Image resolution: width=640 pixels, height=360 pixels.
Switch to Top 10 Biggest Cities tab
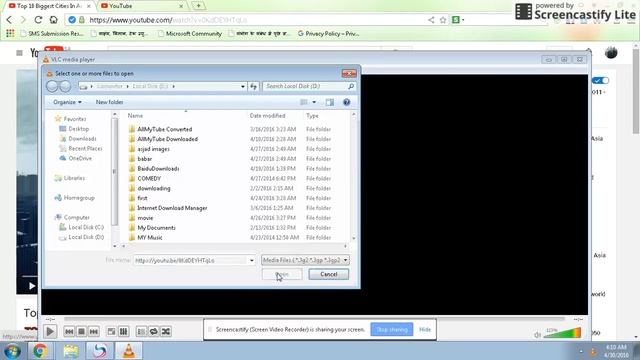click(x=49, y=6)
